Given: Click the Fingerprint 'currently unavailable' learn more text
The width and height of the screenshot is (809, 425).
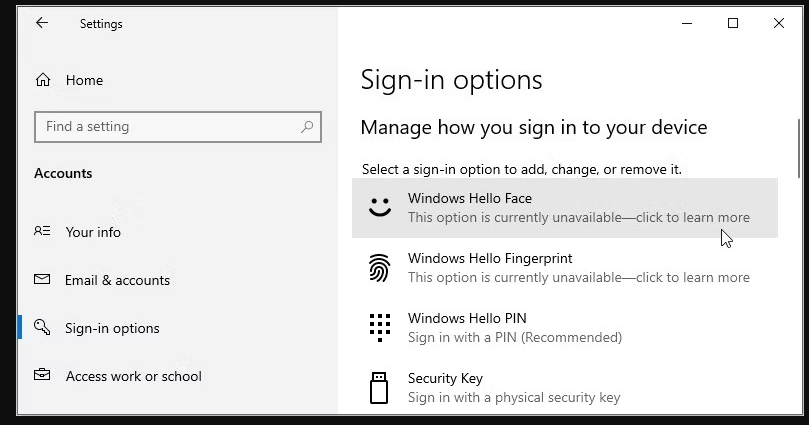Looking at the screenshot, I should point(579,277).
